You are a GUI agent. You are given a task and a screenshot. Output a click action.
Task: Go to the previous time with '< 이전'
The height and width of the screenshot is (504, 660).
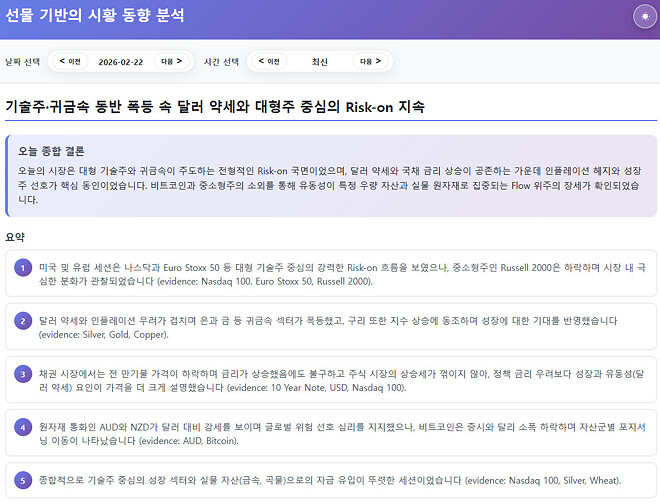pyautogui.click(x=269, y=61)
